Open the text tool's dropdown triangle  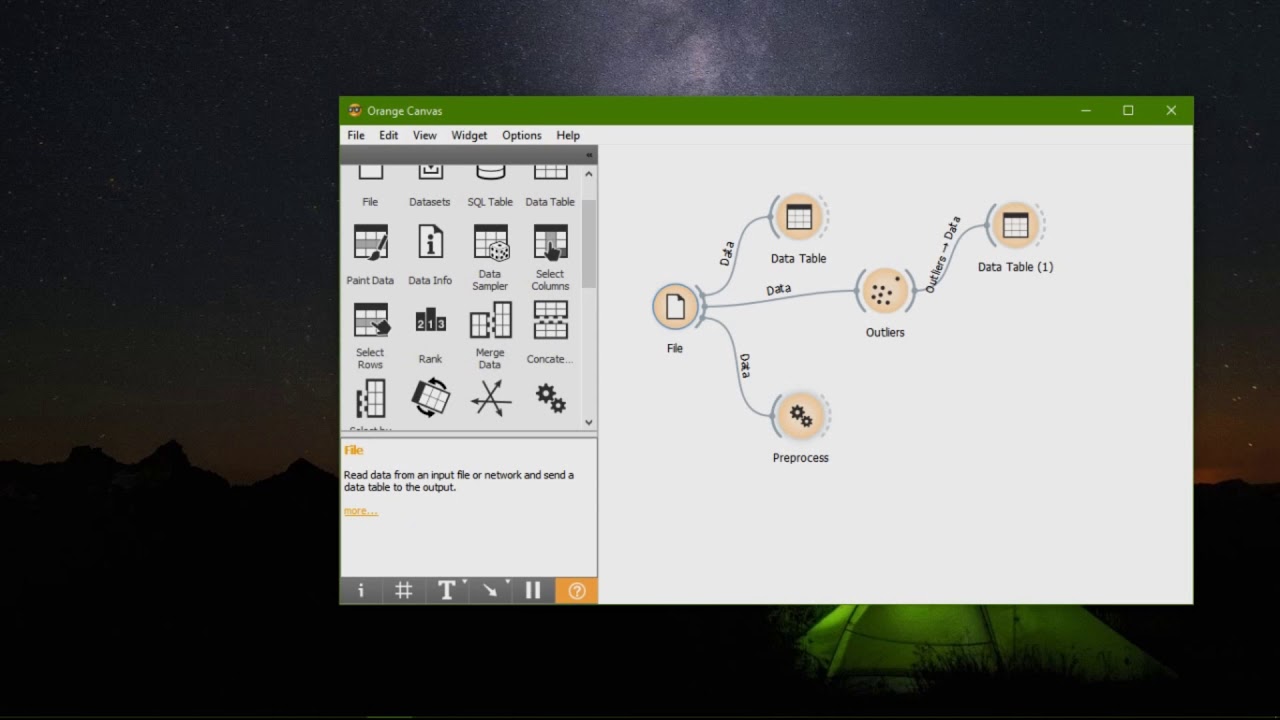click(x=465, y=582)
